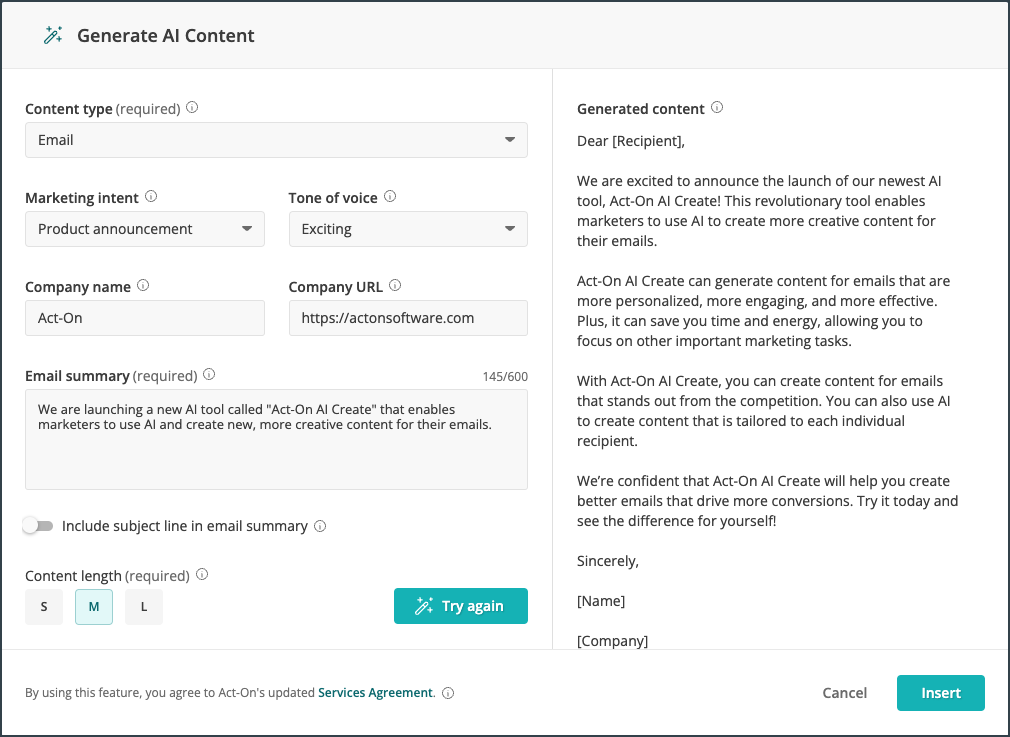Open the Tone of voice dropdown
This screenshot has width=1010, height=737.
(x=408, y=229)
